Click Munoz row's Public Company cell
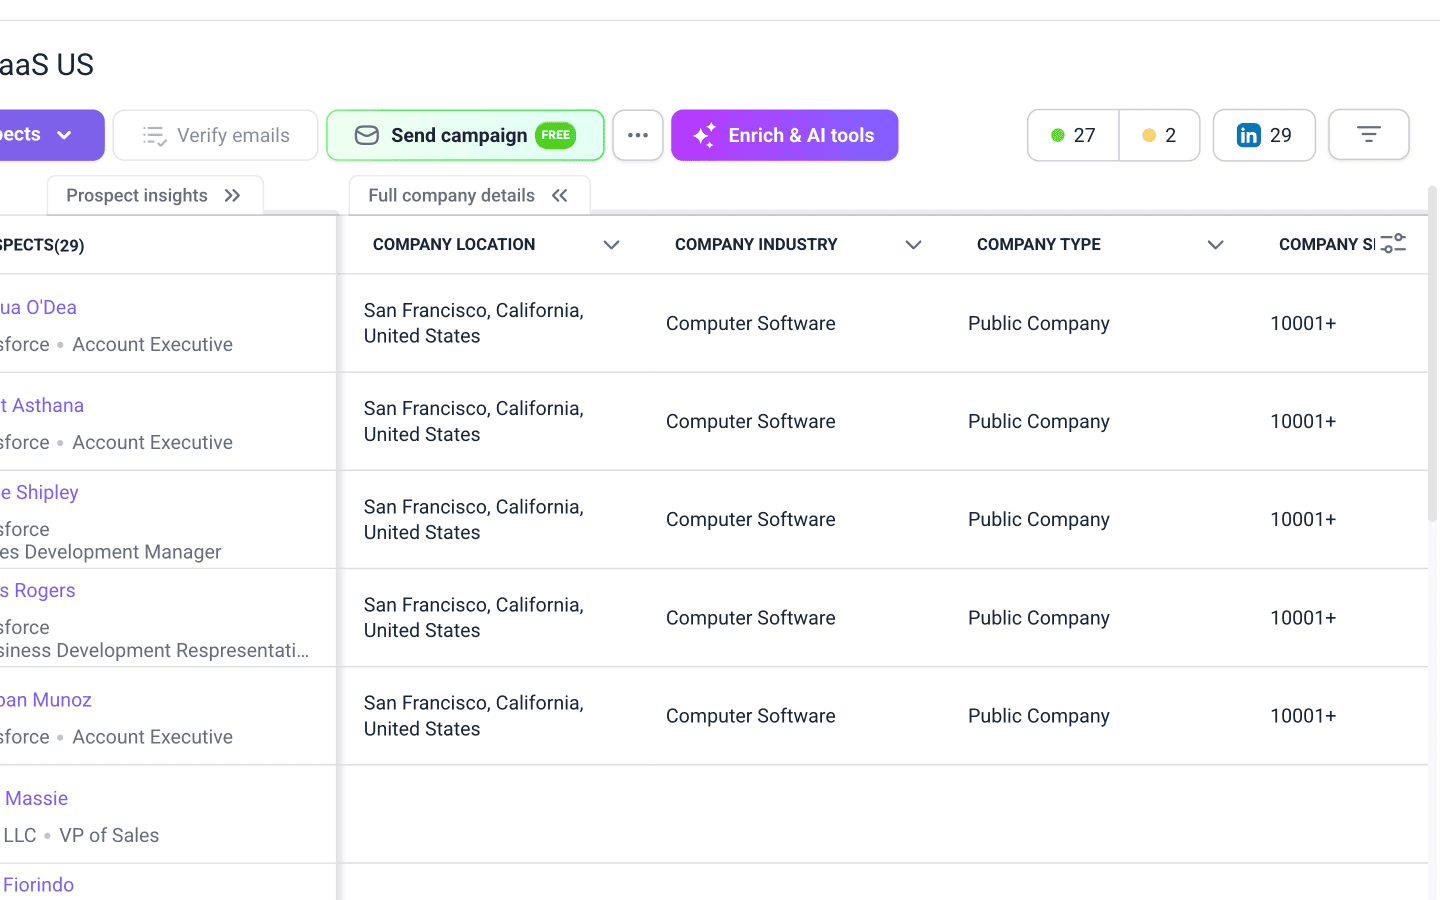The height and width of the screenshot is (900, 1440). (x=1039, y=716)
